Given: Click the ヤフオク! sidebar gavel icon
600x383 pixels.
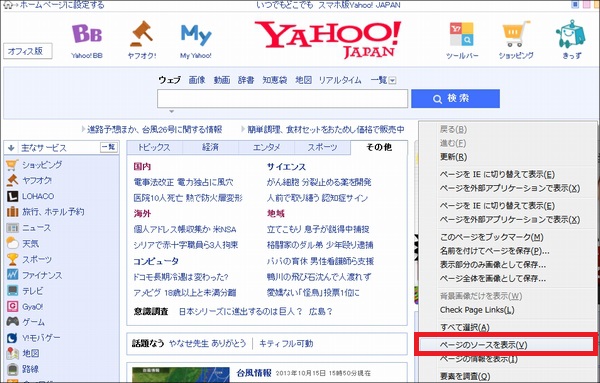Looking at the screenshot, I should pos(12,180).
